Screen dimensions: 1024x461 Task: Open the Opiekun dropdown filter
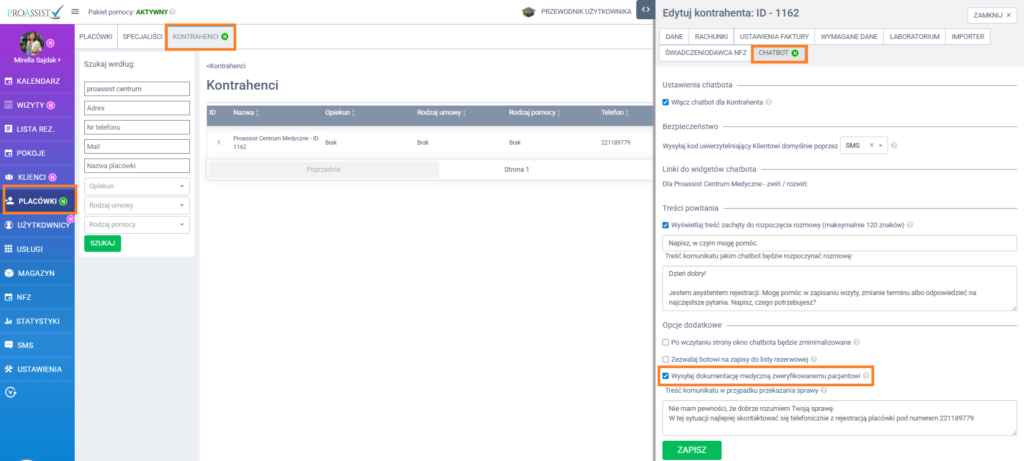click(136, 186)
